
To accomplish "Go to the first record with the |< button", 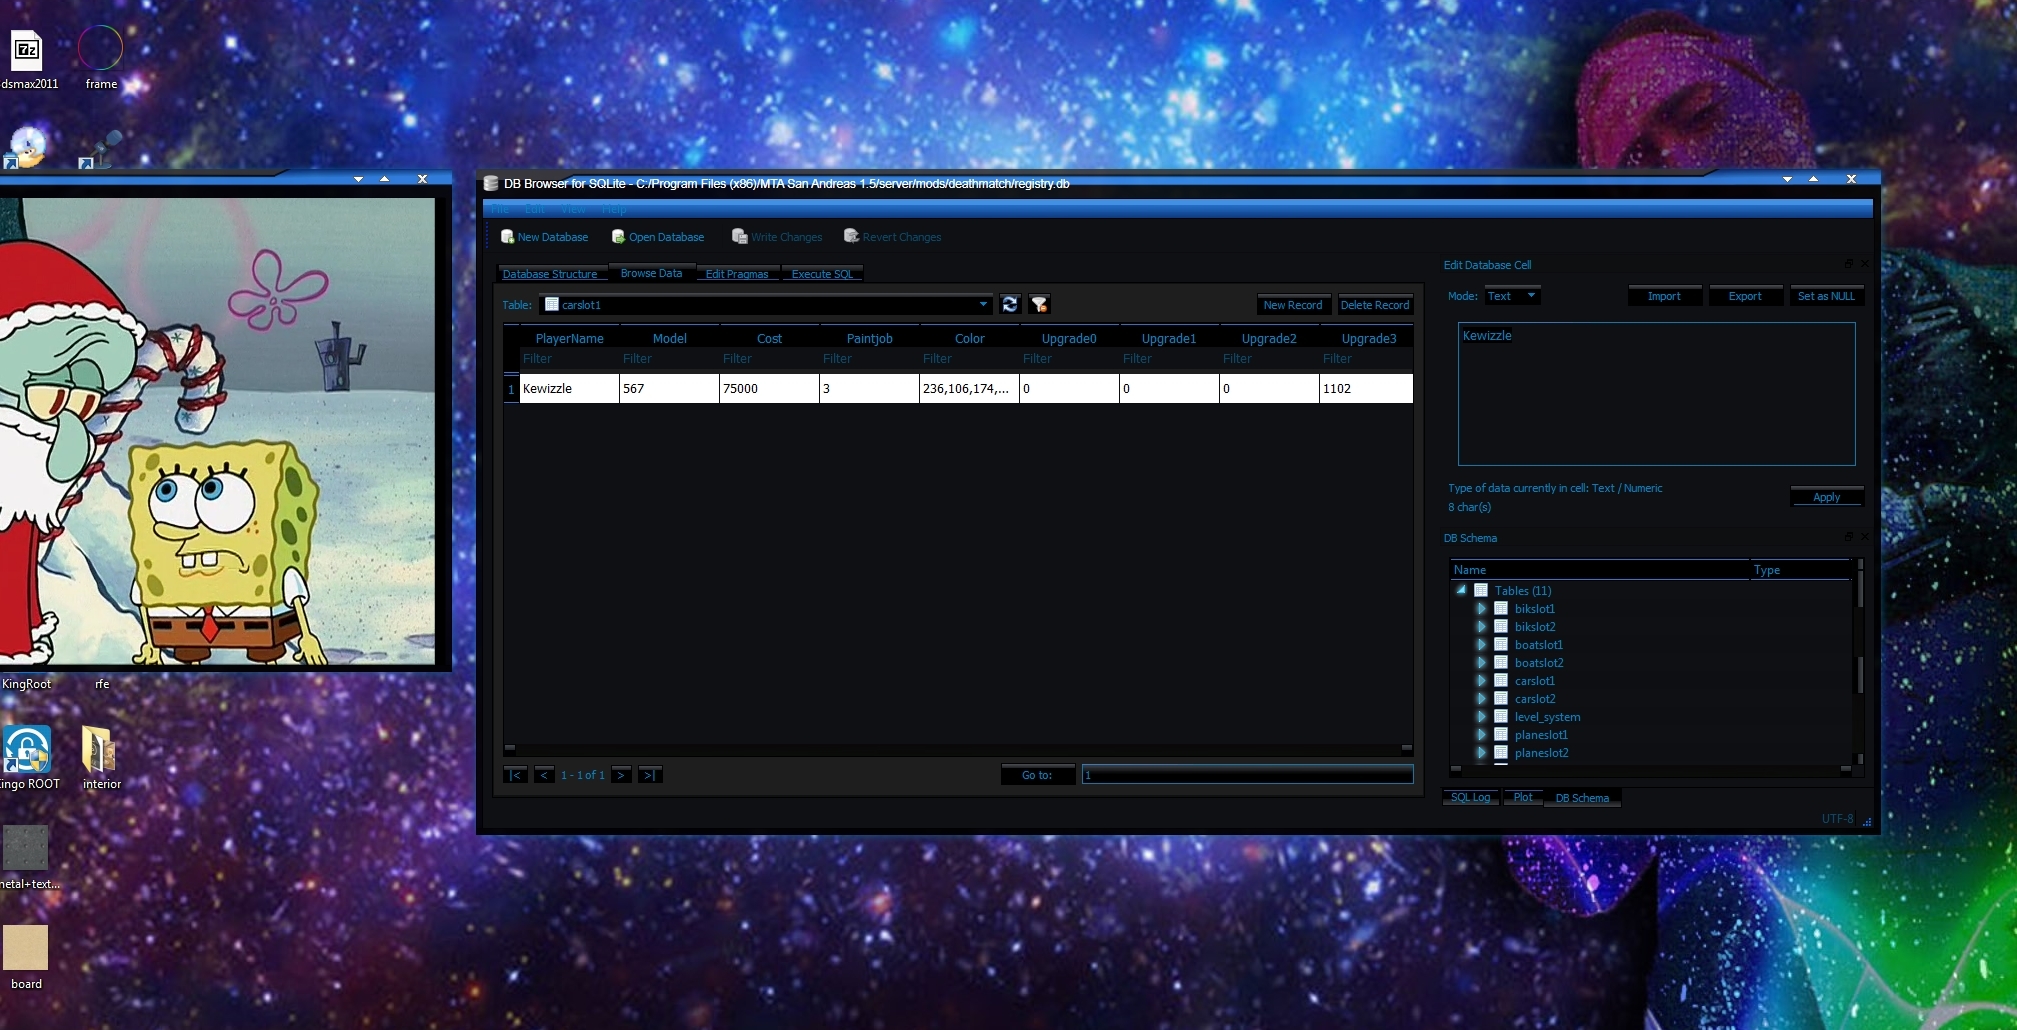I will tap(516, 775).
